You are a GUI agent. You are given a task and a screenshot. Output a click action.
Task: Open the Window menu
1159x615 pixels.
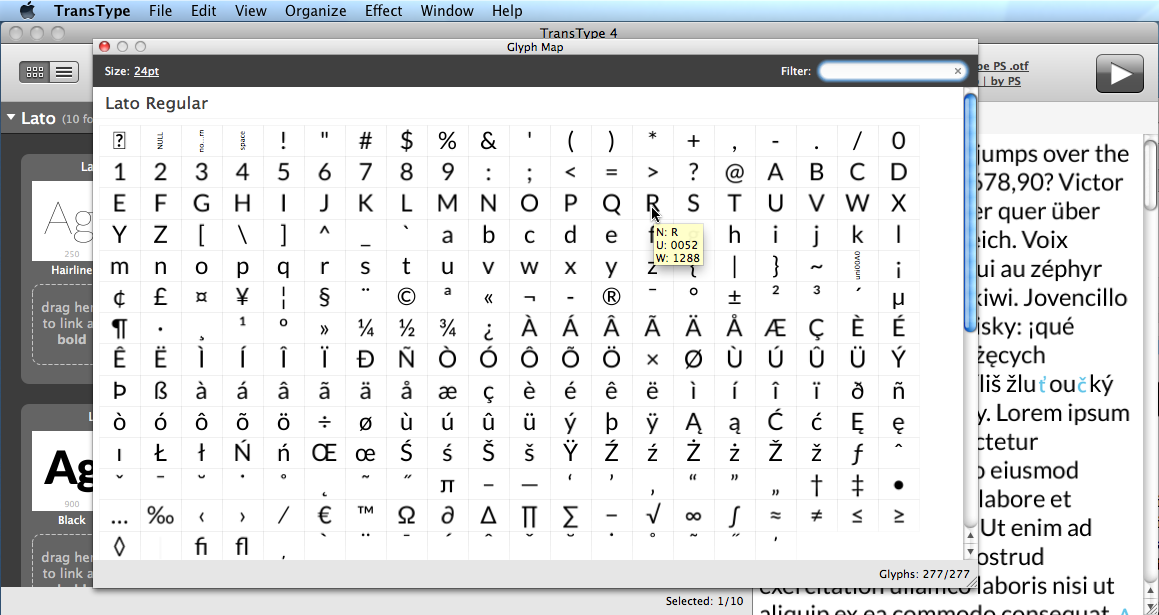(447, 10)
